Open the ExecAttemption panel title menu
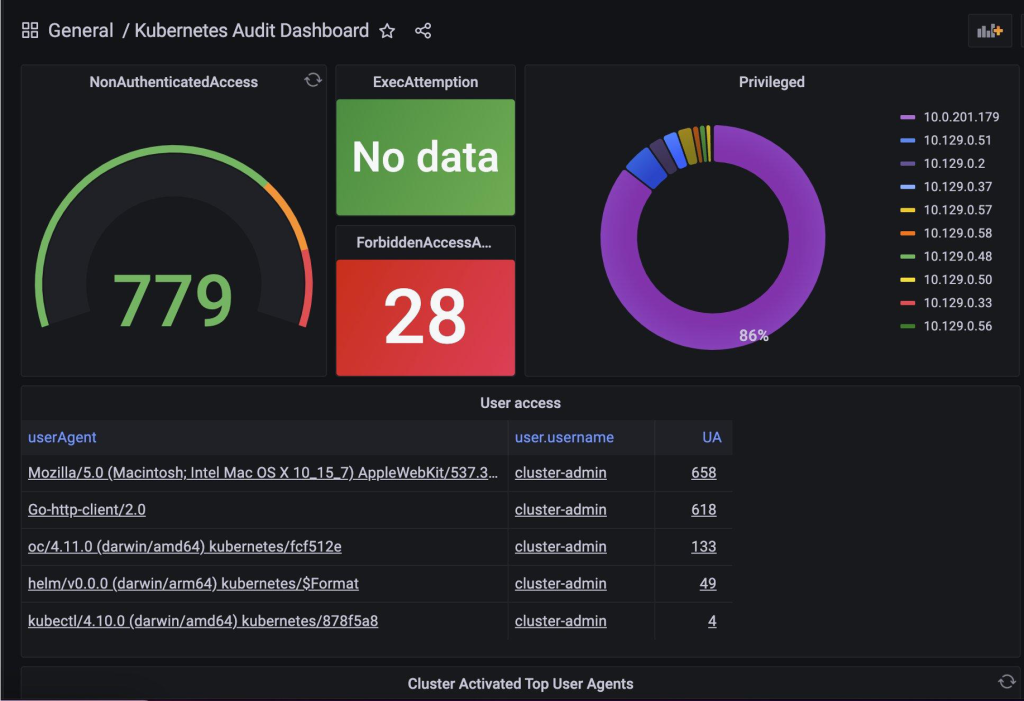Image resolution: width=1024 pixels, height=701 pixels. tap(424, 82)
